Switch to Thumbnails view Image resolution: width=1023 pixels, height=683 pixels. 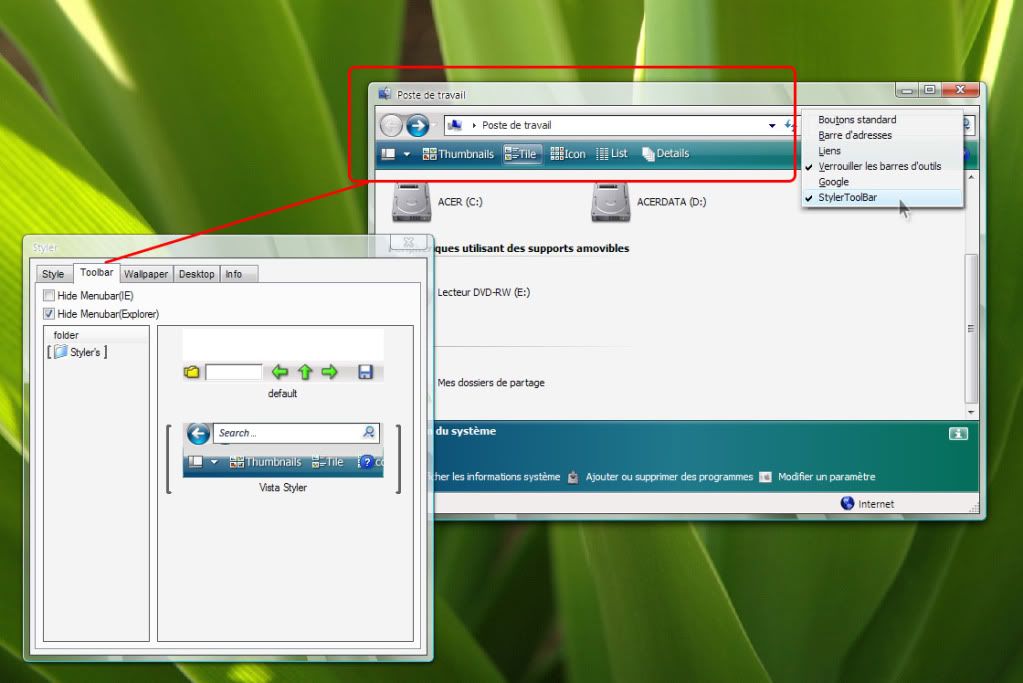tap(458, 154)
